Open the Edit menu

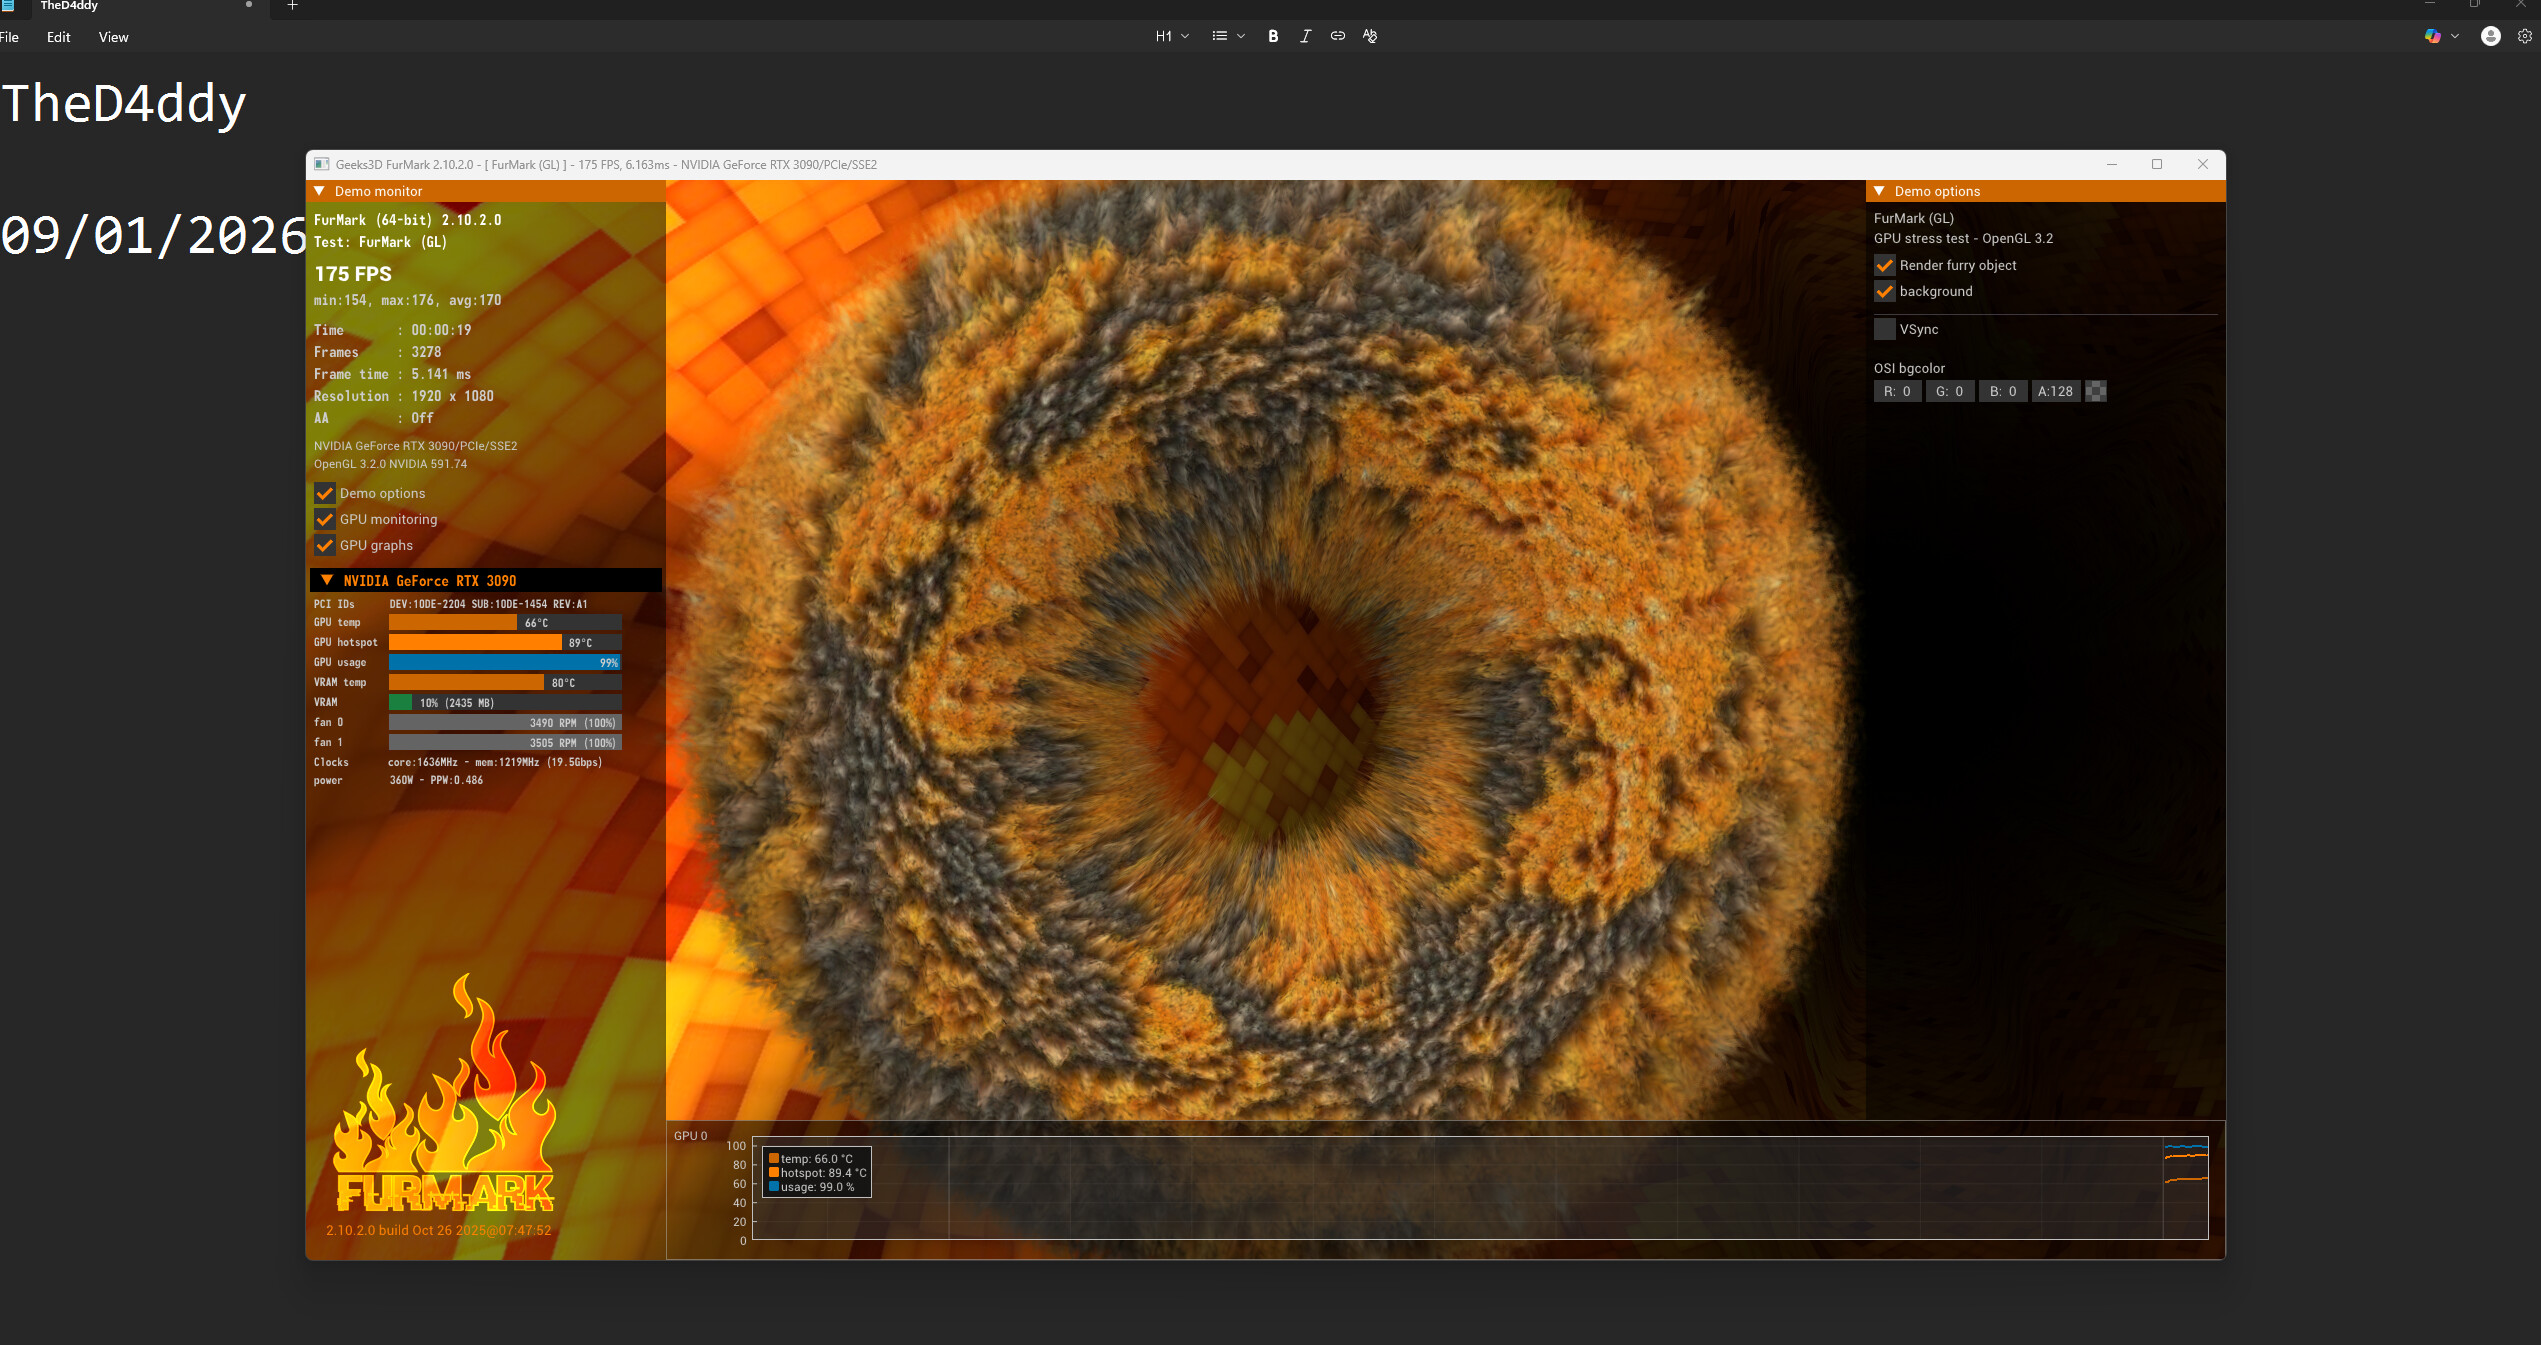(58, 37)
